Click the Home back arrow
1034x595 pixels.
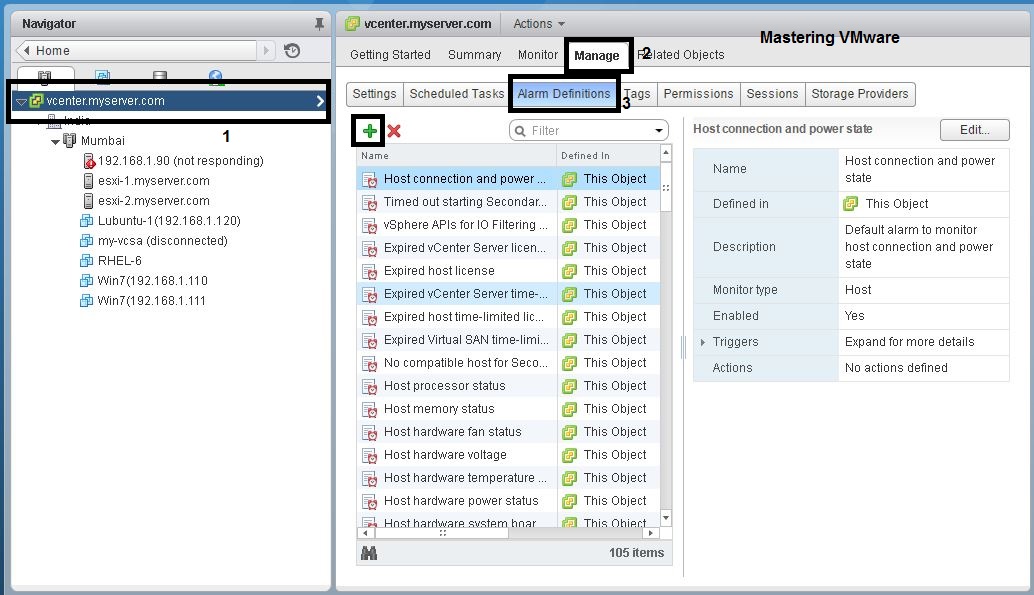coord(26,50)
